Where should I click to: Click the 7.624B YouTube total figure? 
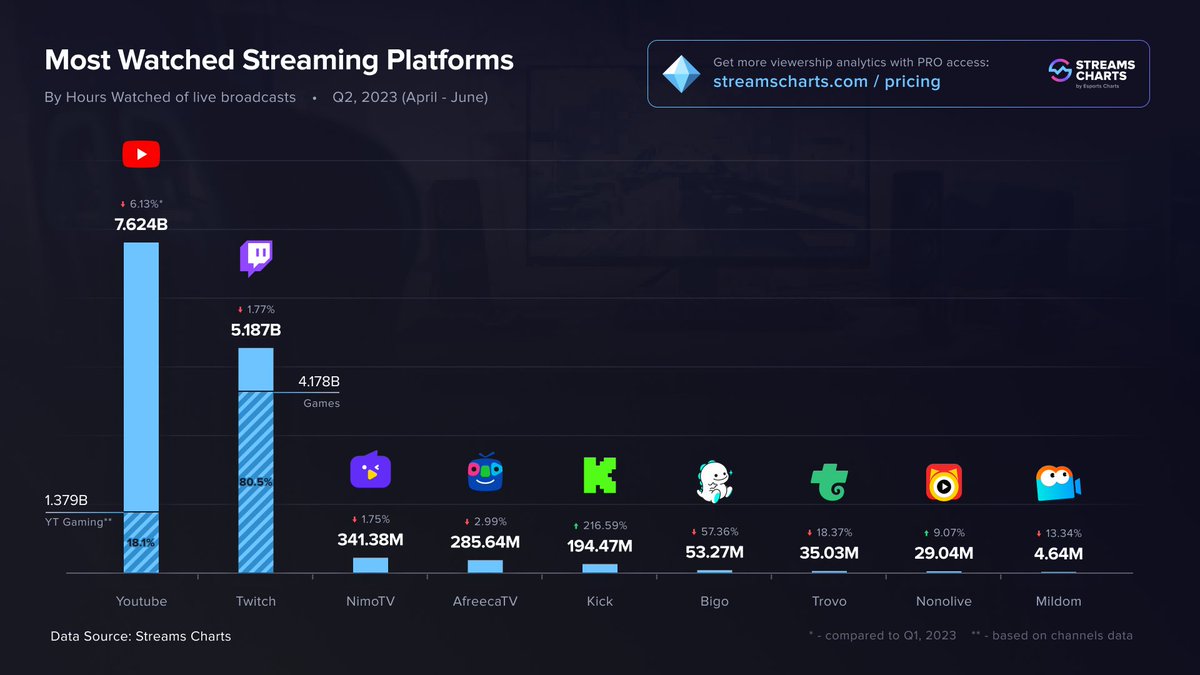point(141,225)
